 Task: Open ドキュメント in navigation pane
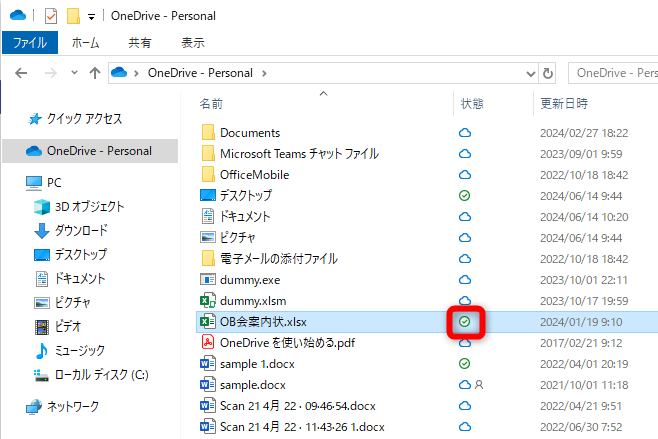[80, 278]
